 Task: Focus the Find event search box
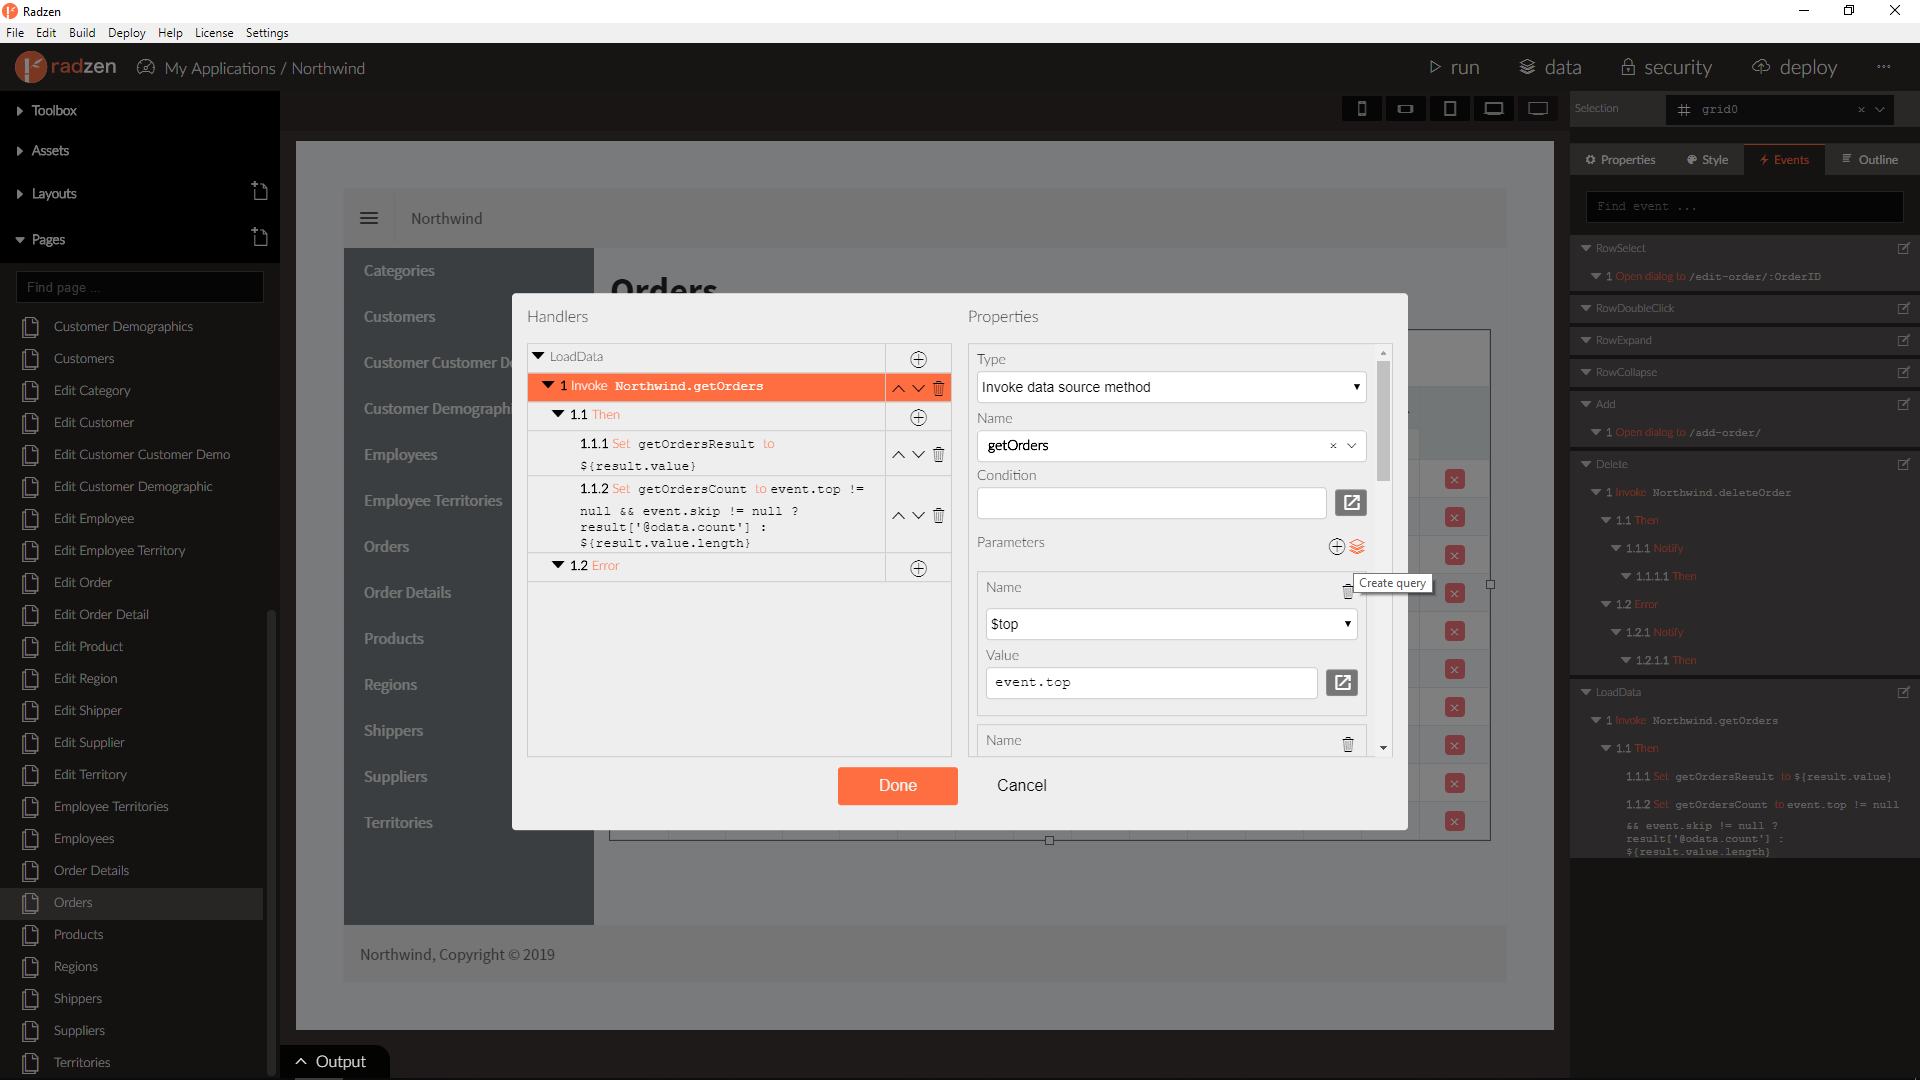coord(1744,207)
